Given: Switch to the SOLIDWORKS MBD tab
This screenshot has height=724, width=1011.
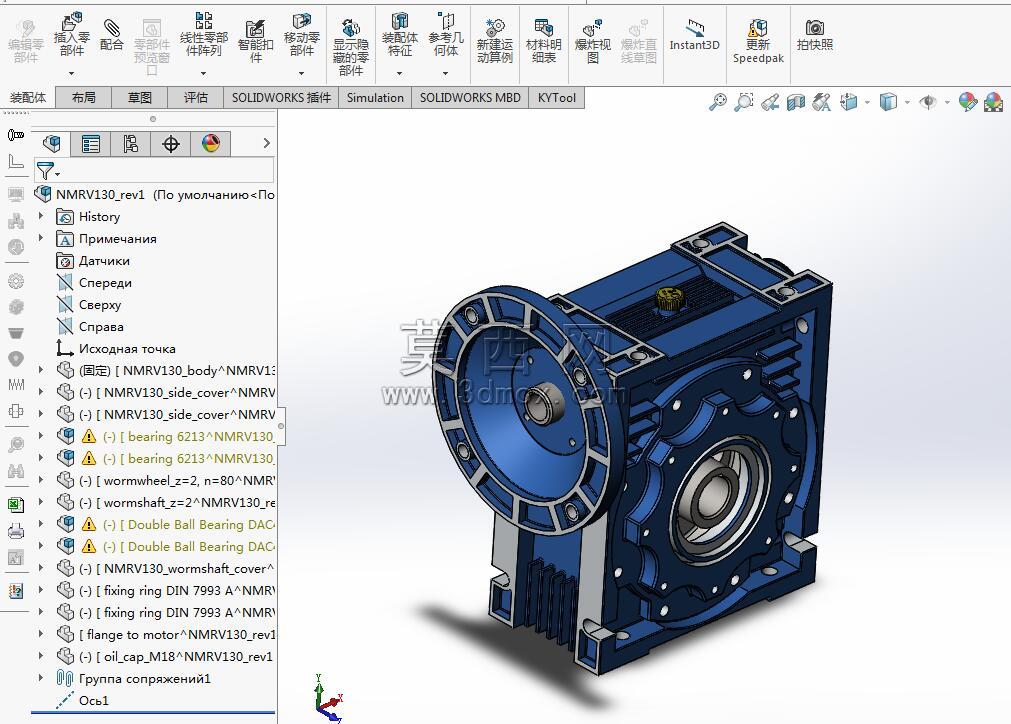Looking at the screenshot, I should tap(470, 97).
